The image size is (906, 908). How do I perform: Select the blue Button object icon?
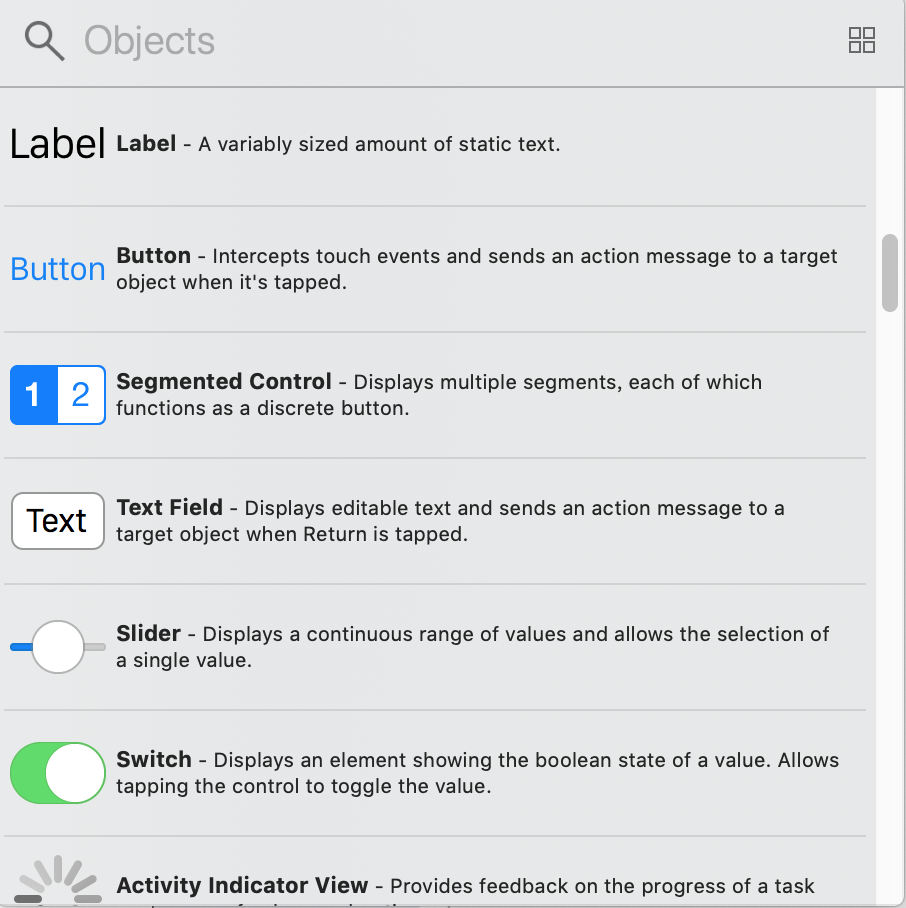point(57,269)
